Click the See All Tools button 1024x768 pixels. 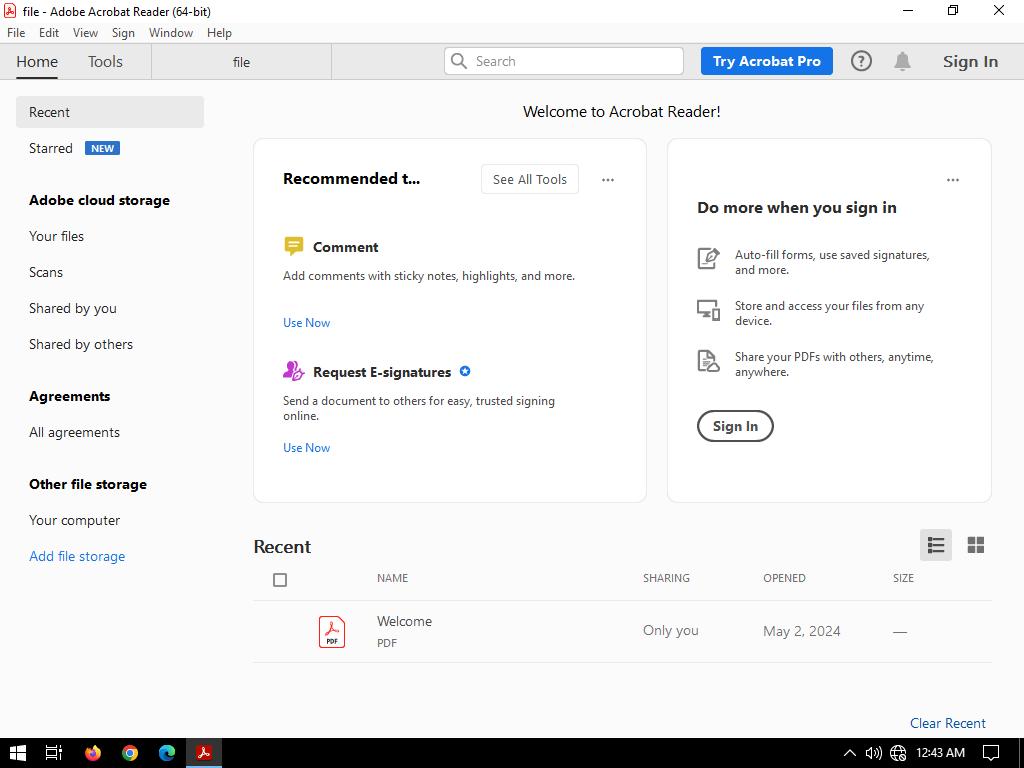529,179
